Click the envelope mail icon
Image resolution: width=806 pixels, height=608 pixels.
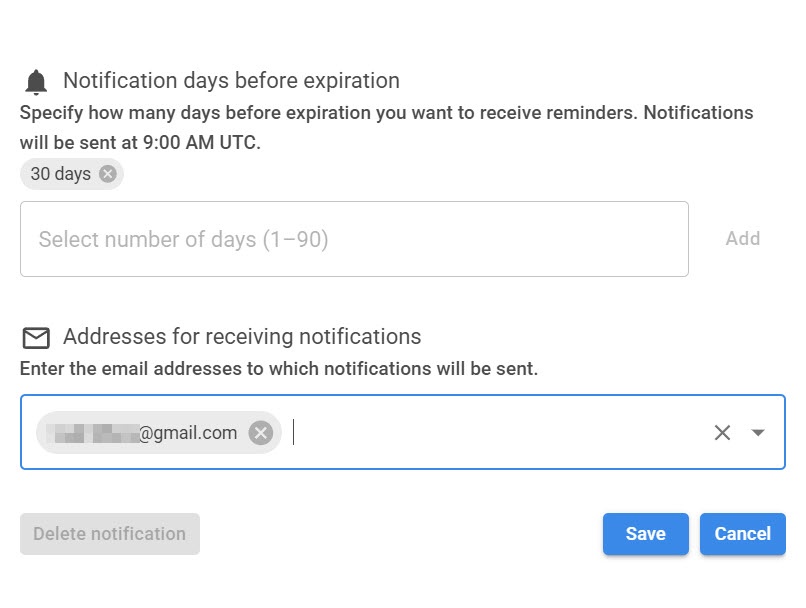tap(36, 338)
